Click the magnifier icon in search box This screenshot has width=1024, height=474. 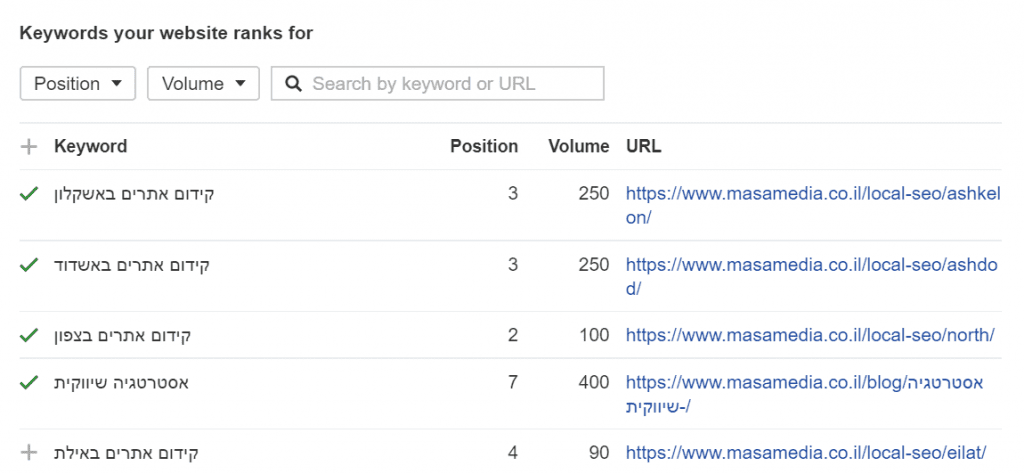point(294,84)
